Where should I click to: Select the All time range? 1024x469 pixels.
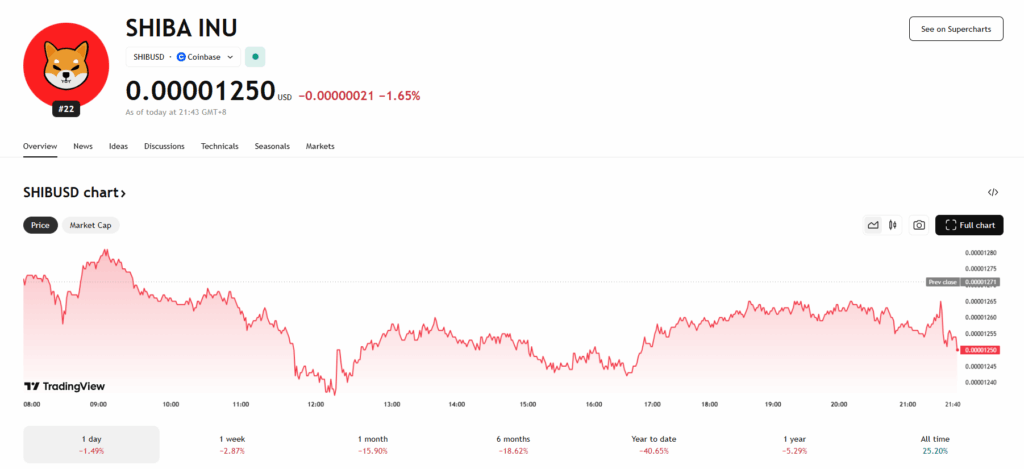click(934, 444)
